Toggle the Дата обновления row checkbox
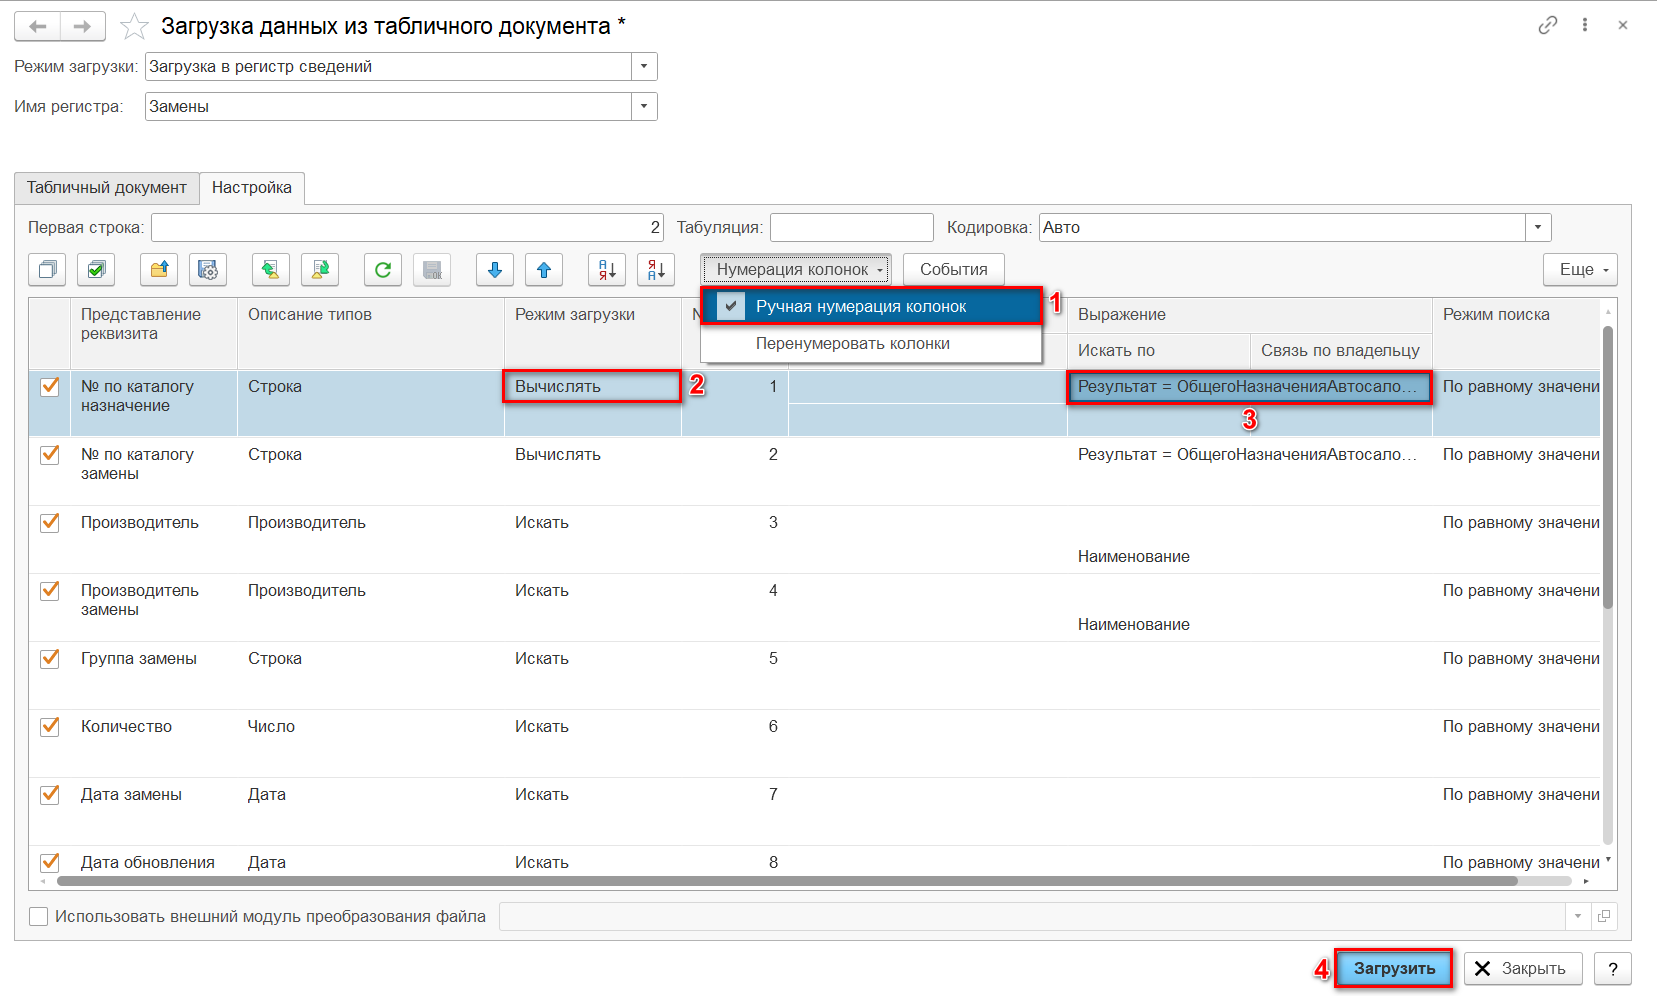 point(49,862)
